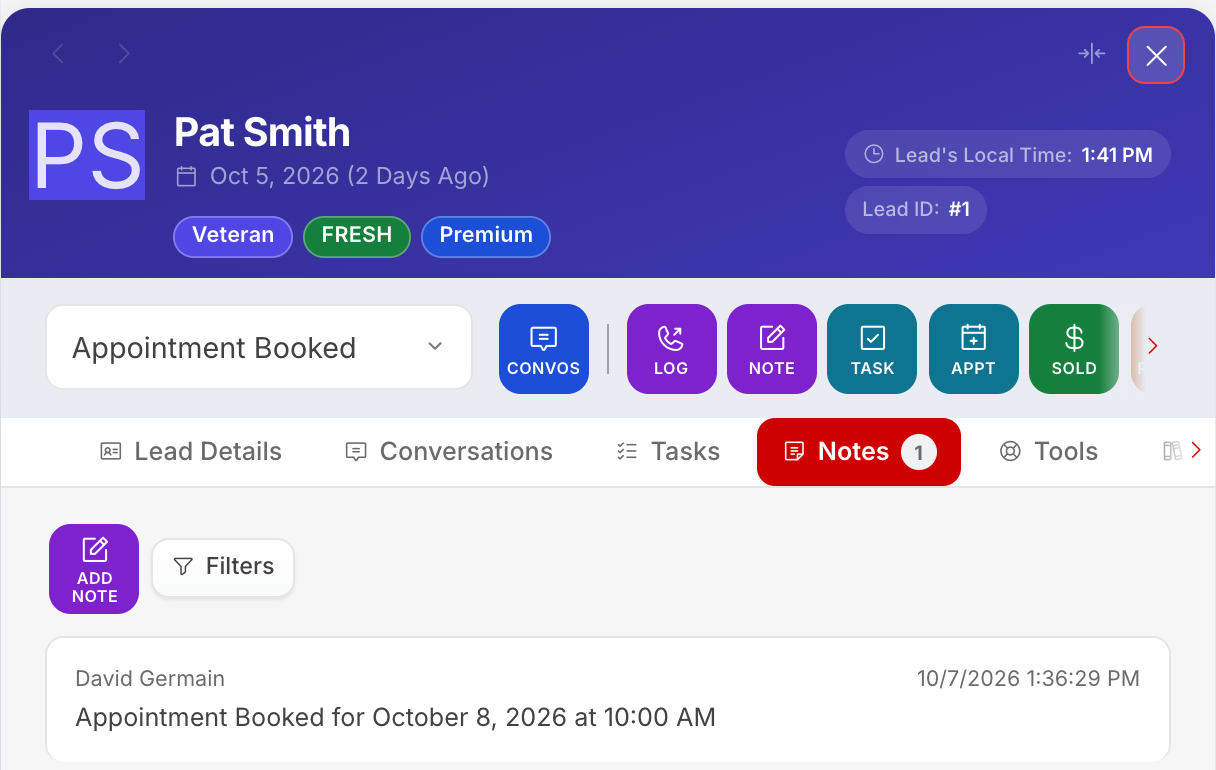This screenshot has width=1216, height=770.
Task: Show more action buttons red arrow
Action: [x=1153, y=346]
